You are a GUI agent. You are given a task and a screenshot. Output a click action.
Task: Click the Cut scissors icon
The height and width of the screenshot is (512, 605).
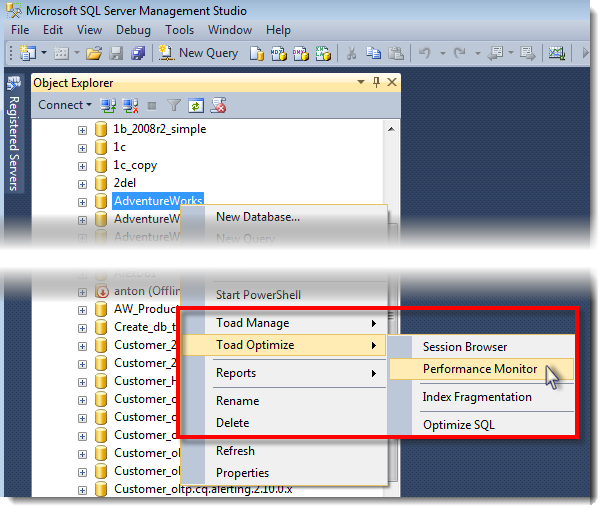(351, 53)
